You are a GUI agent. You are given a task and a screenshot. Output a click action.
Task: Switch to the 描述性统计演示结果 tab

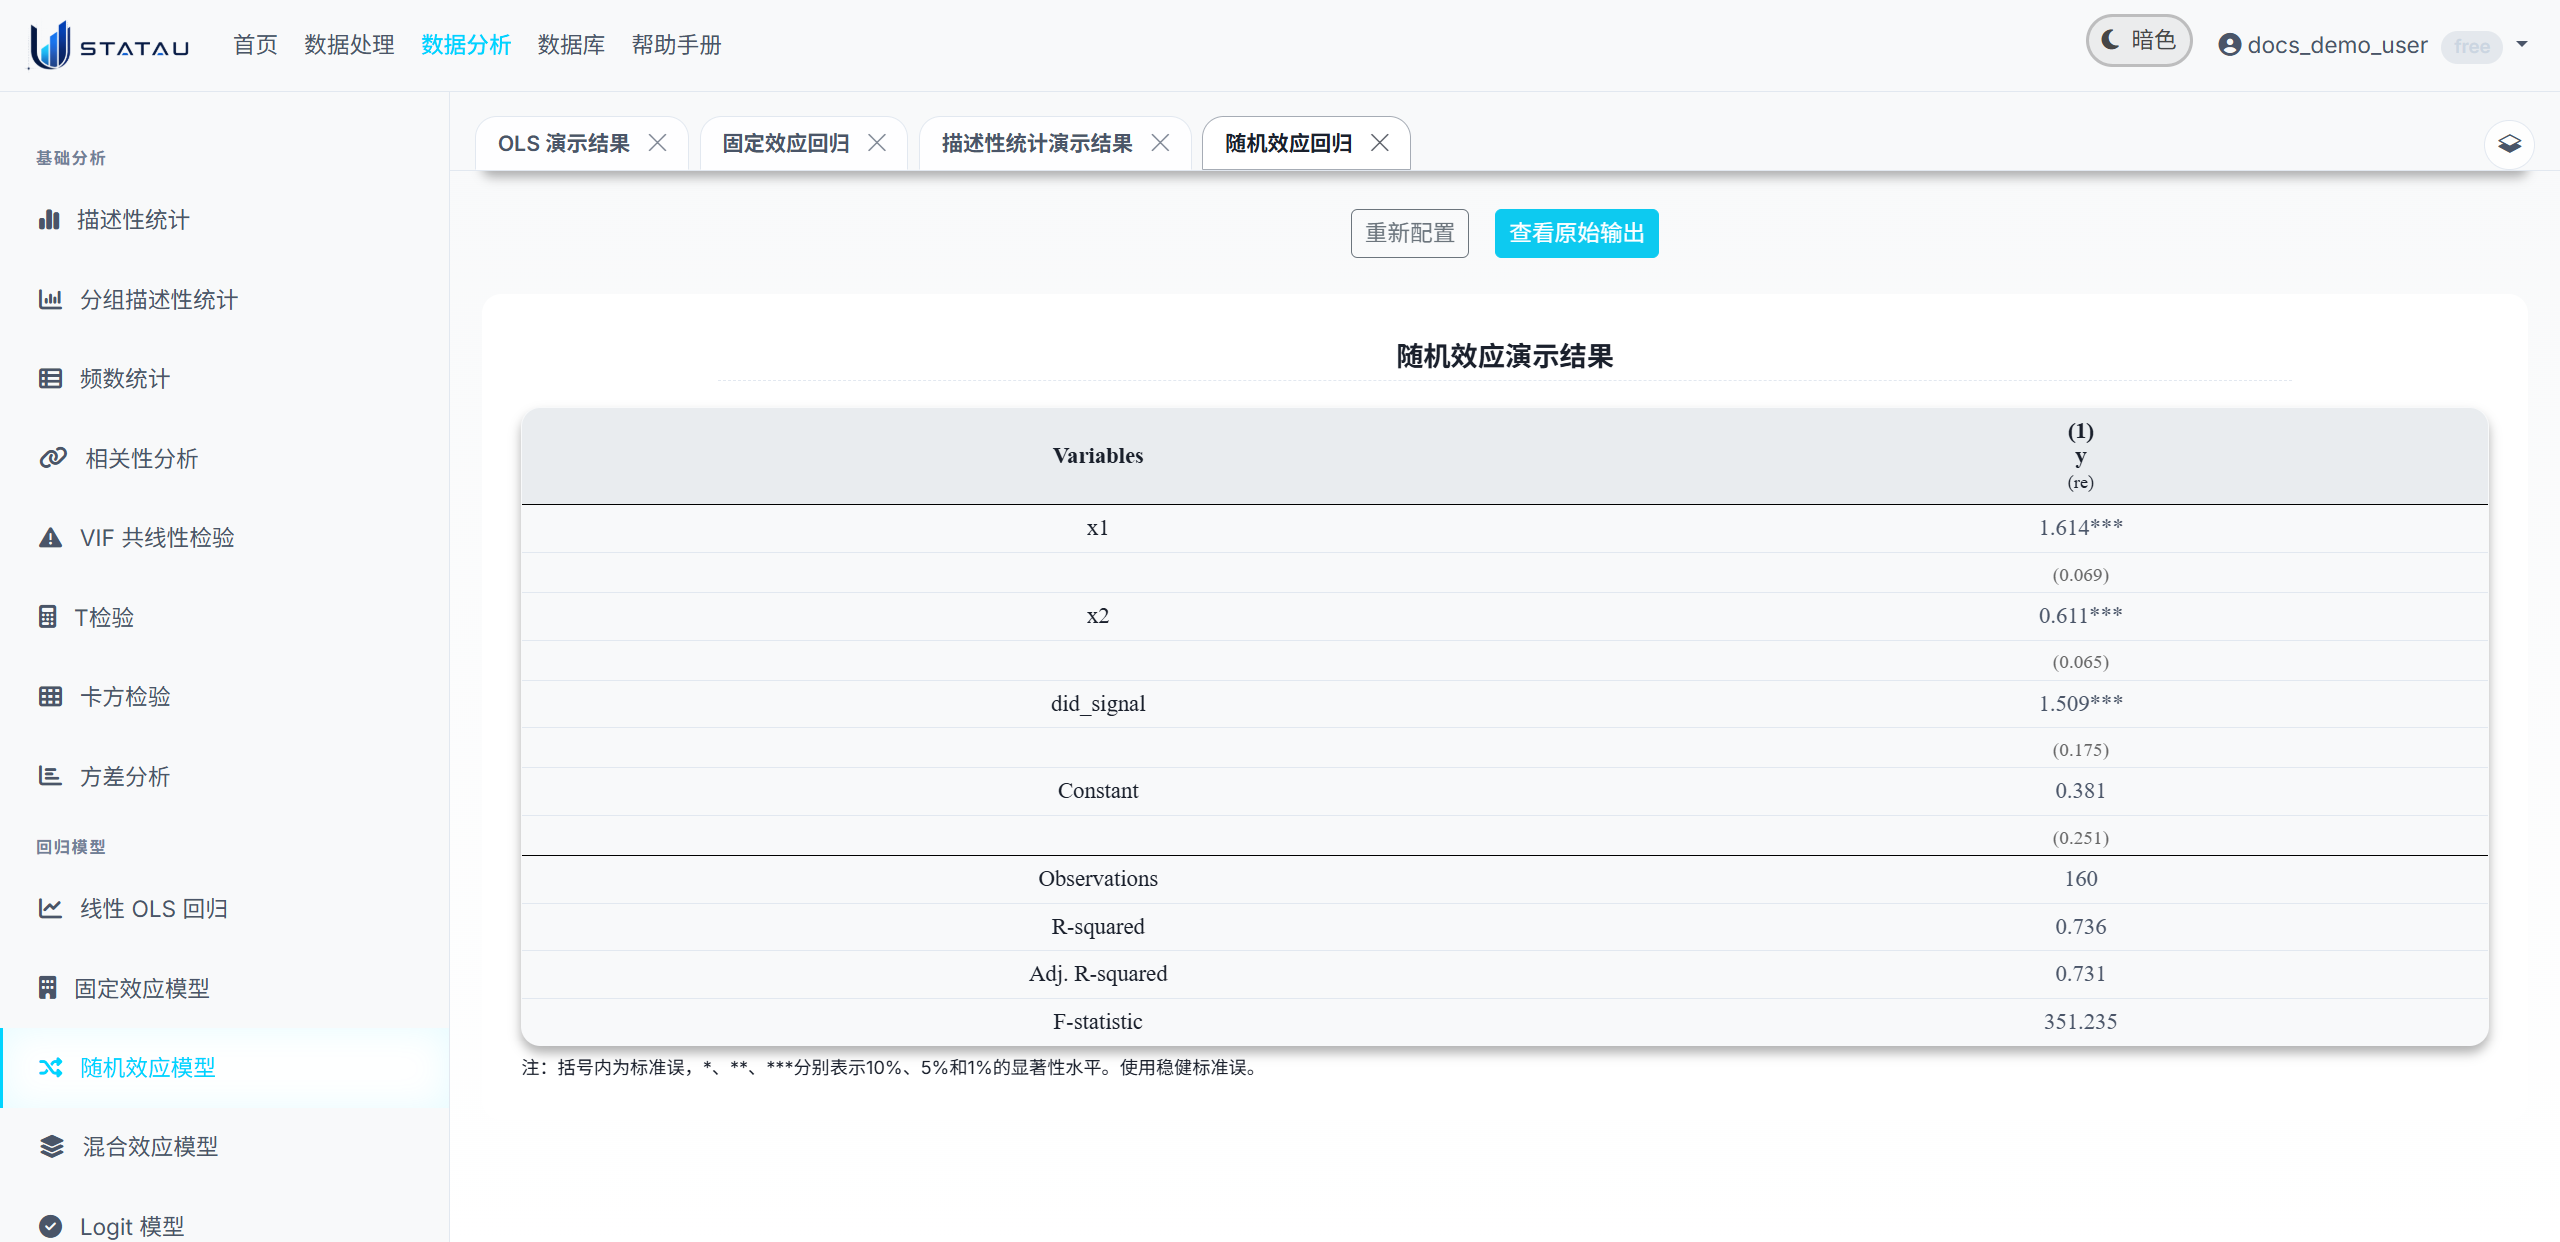[1037, 143]
